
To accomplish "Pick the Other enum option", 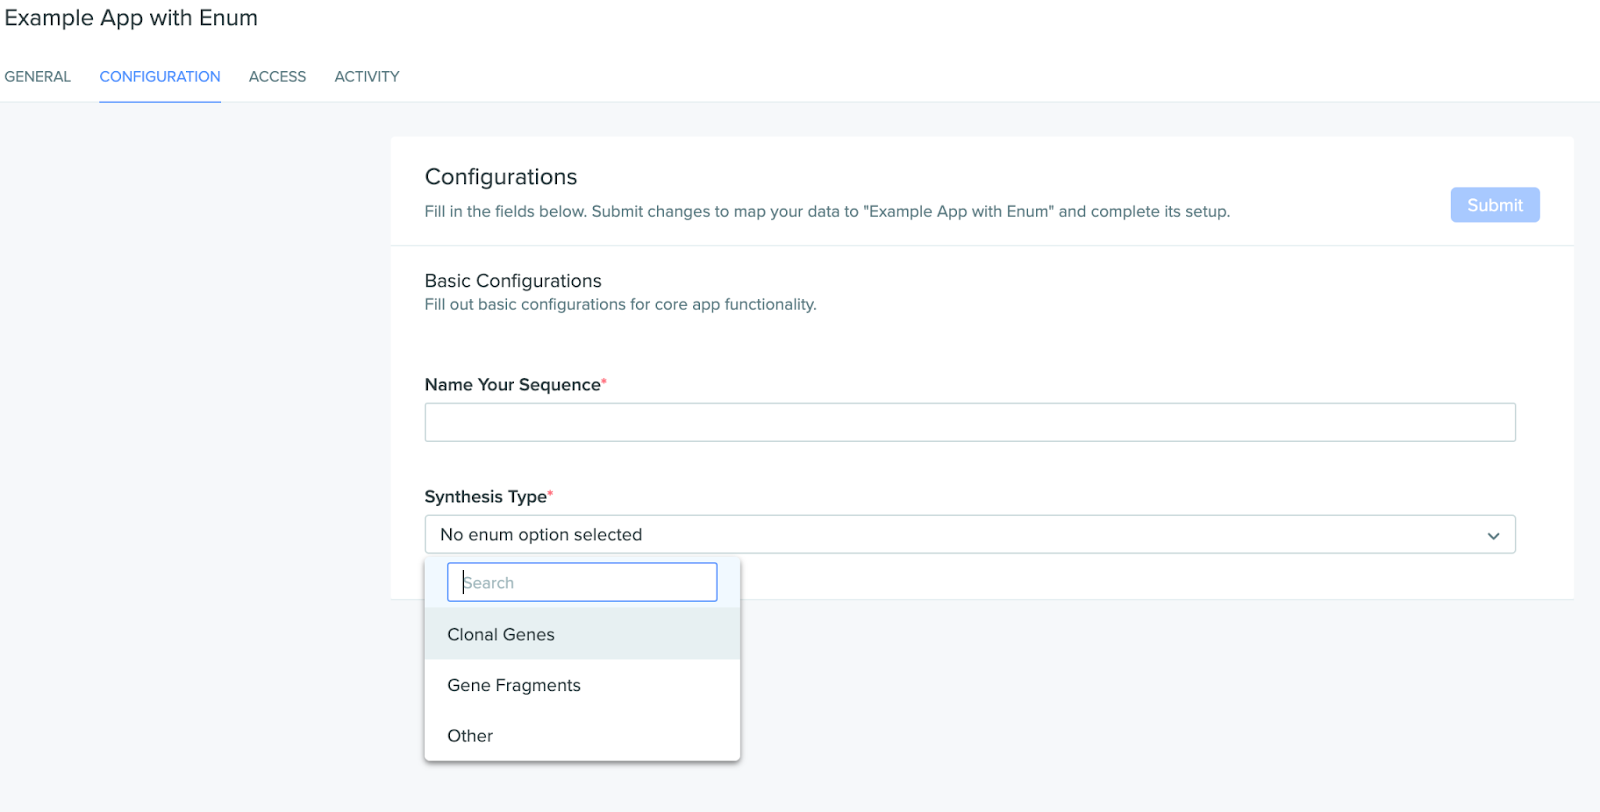I will 582,736.
